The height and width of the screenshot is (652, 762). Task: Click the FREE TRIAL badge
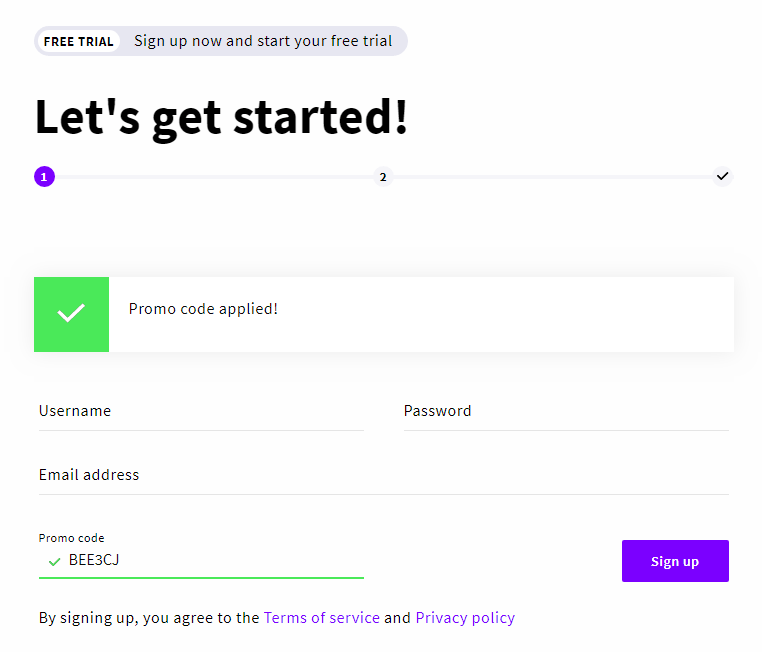pyautogui.click(x=78, y=42)
